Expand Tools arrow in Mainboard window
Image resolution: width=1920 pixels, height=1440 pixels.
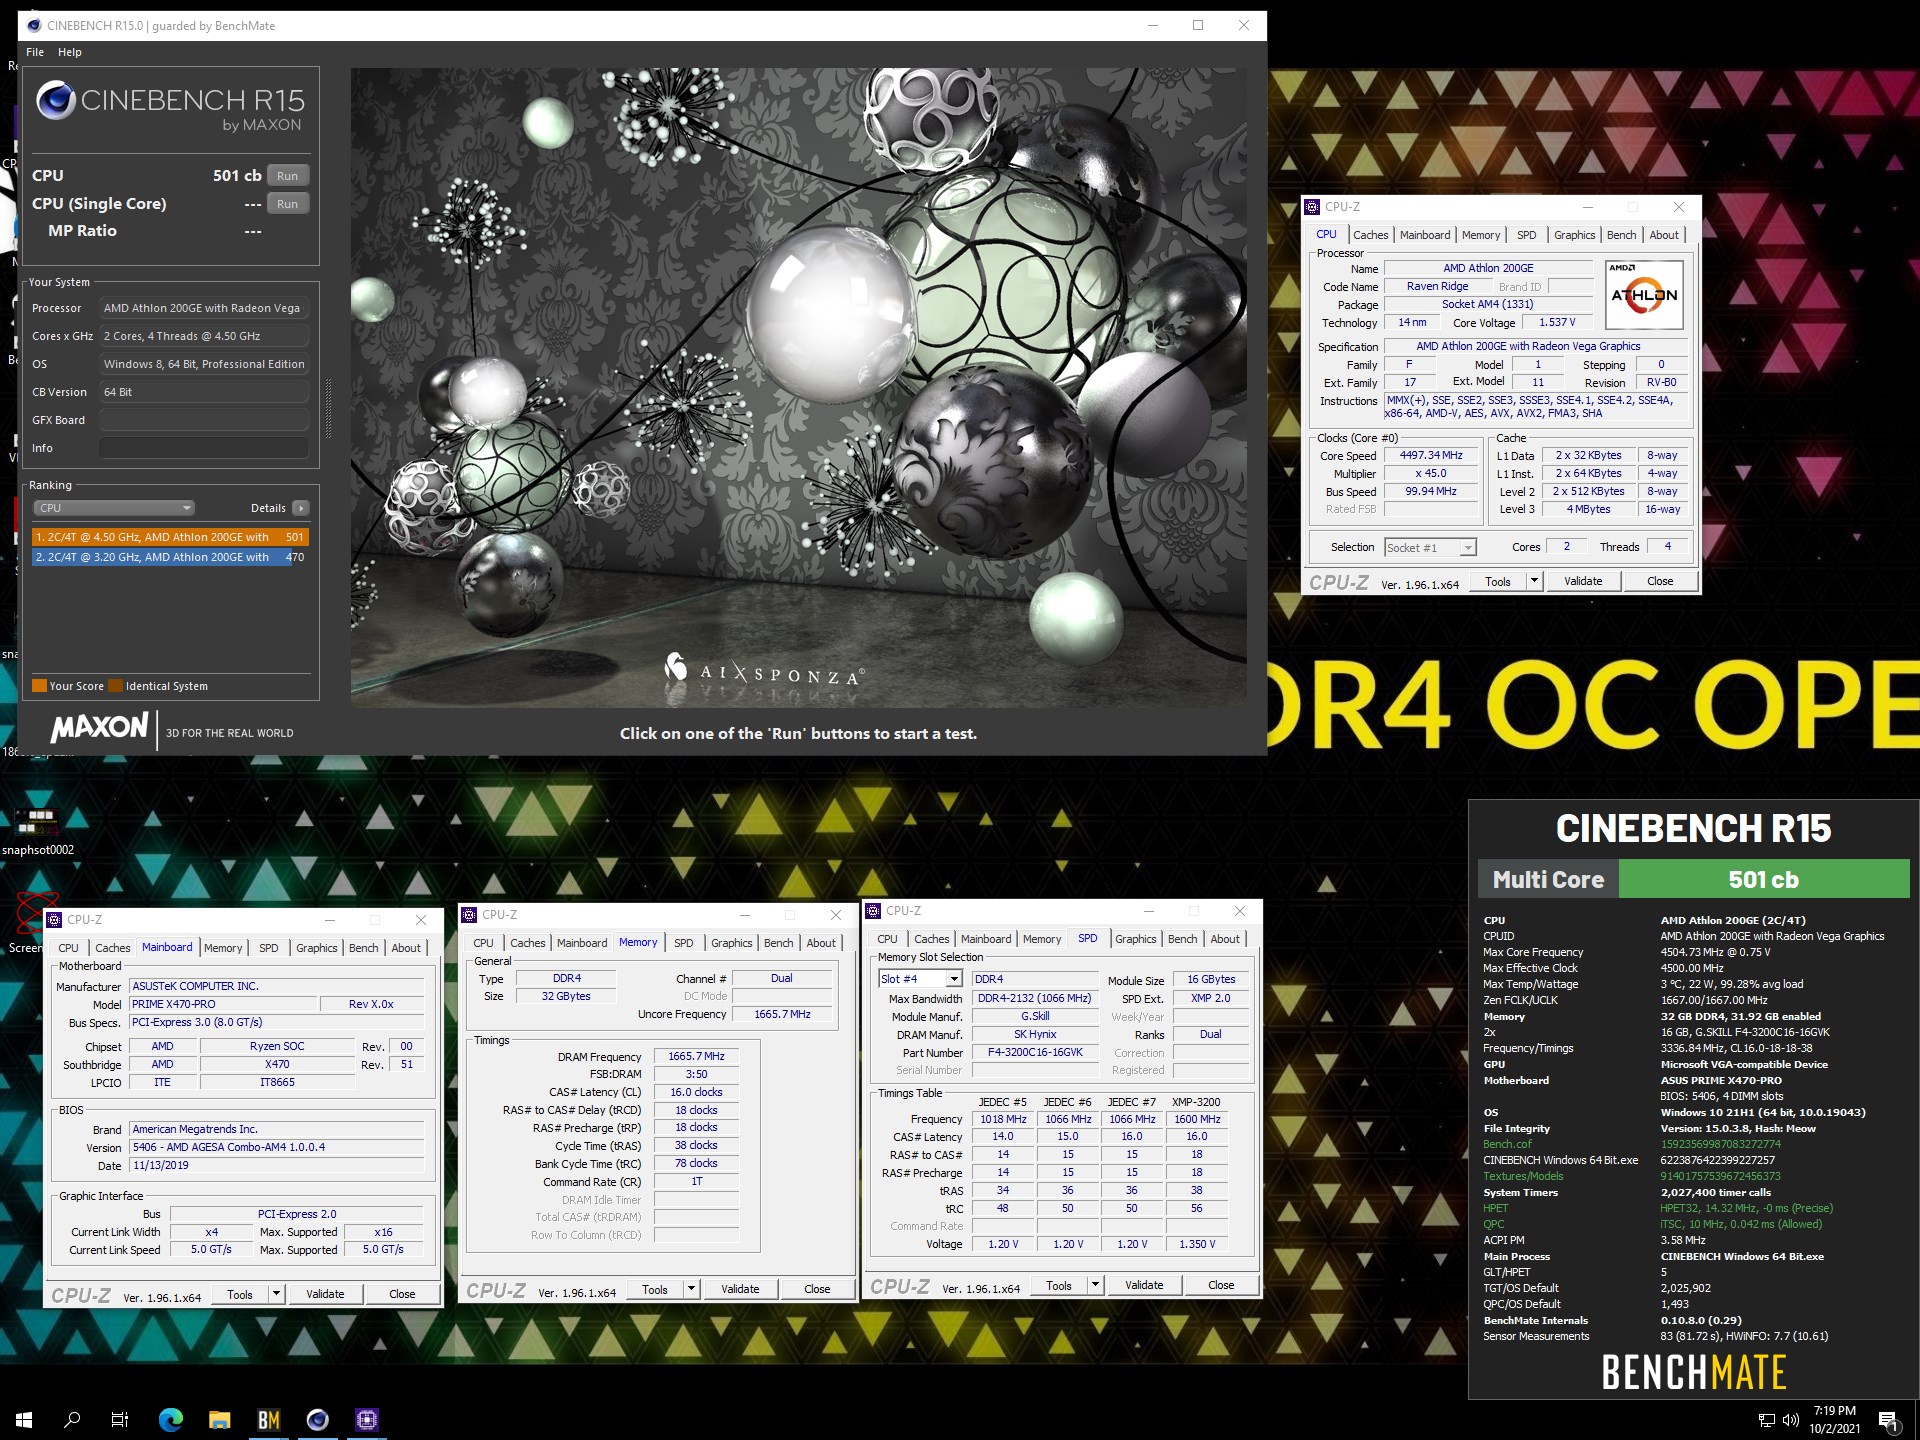276,1294
